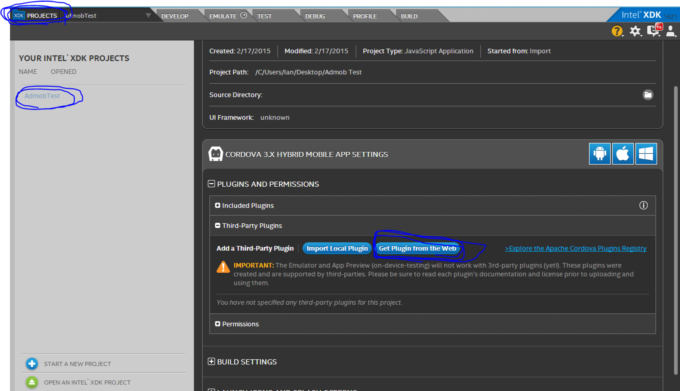Screen dimensions: 680x391
Task: Expand the Permissions section
Action: 218,324
